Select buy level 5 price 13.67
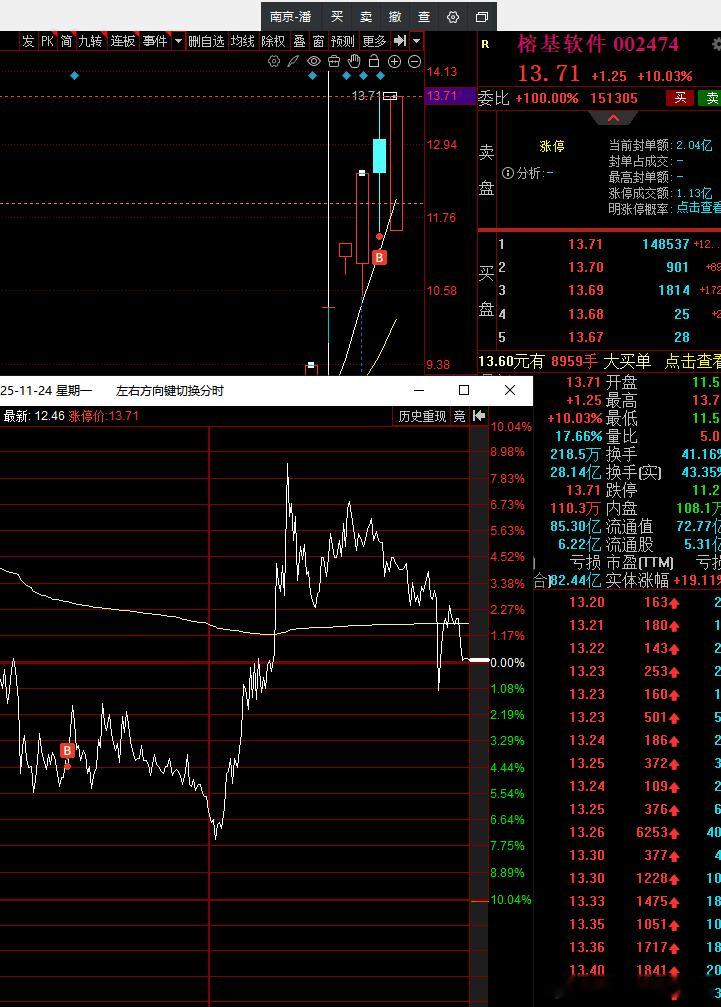721x1007 pixels. 586,337
